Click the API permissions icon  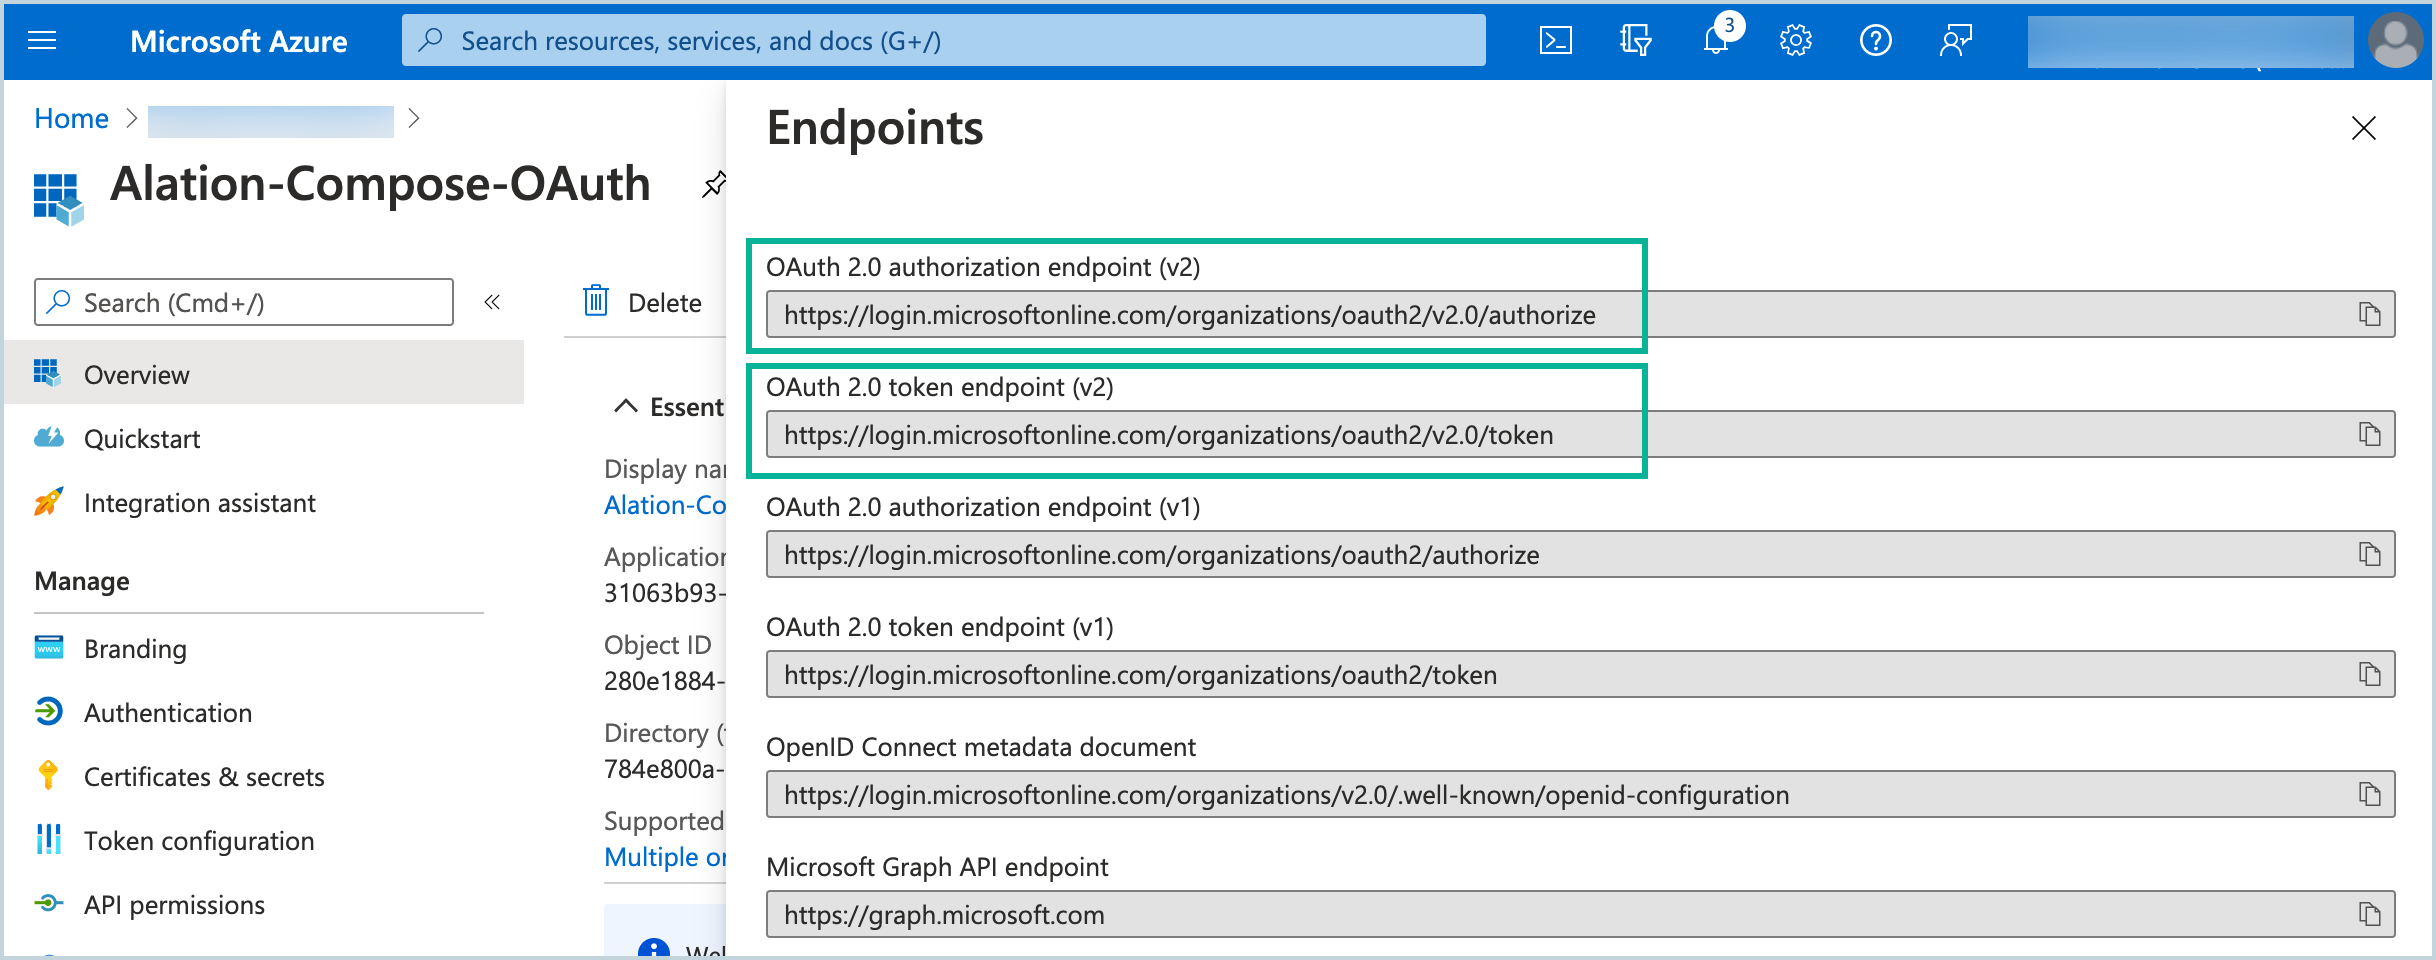(48, 903)
